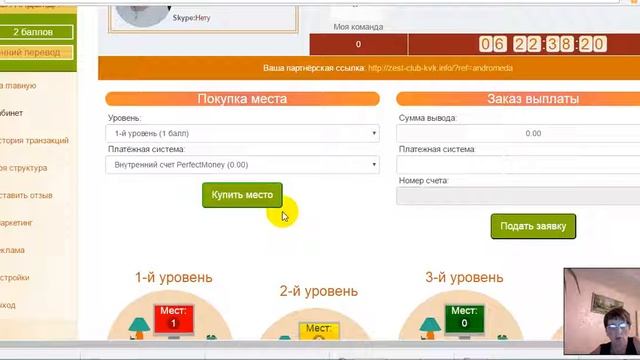Click the yellow Мест monitor on 2-й уровень
This screenshot has height=360, width=640.
(319, 331)
